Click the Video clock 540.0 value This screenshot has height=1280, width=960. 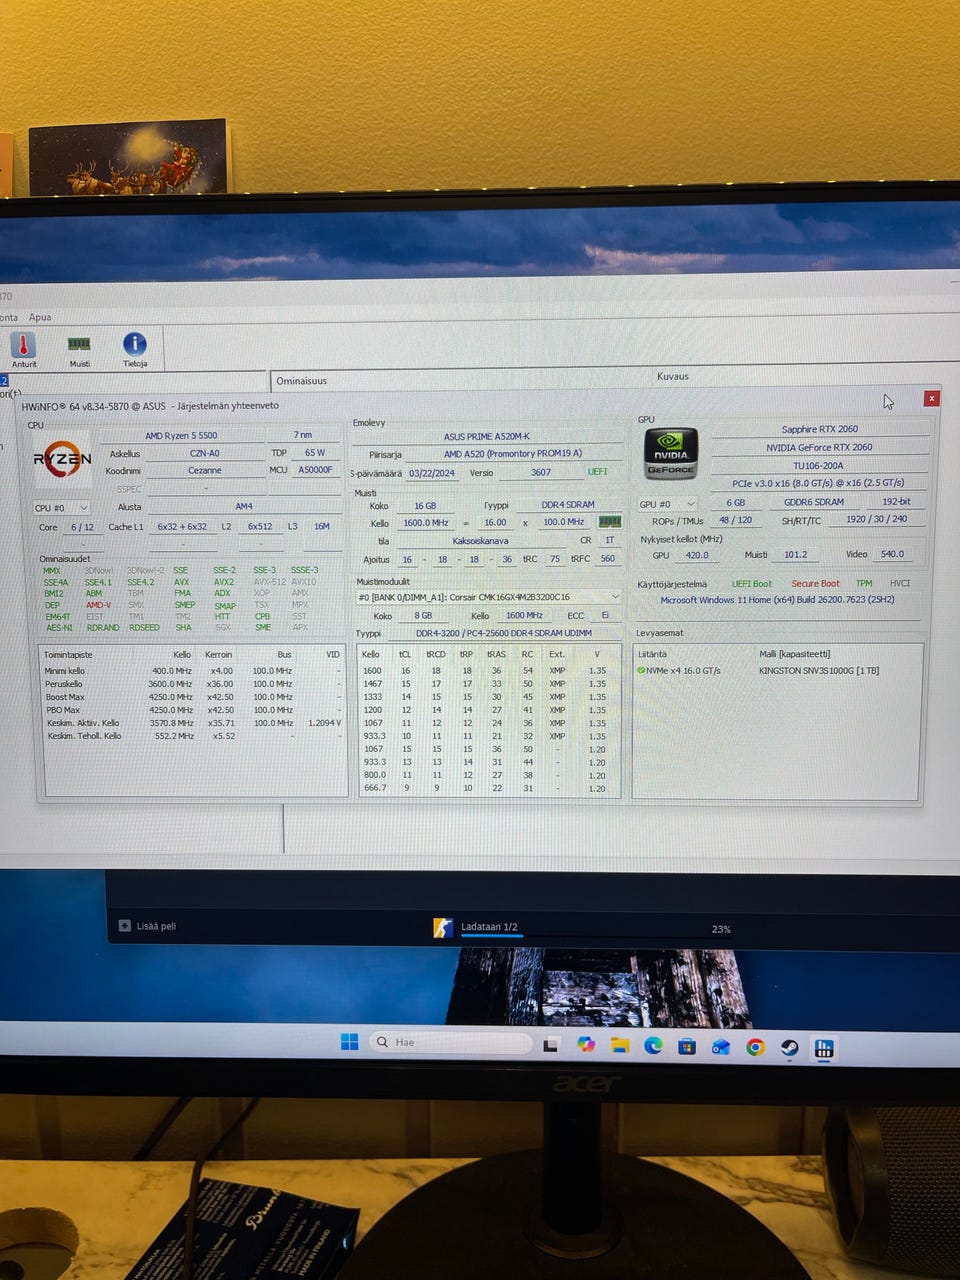coord(892,554)
